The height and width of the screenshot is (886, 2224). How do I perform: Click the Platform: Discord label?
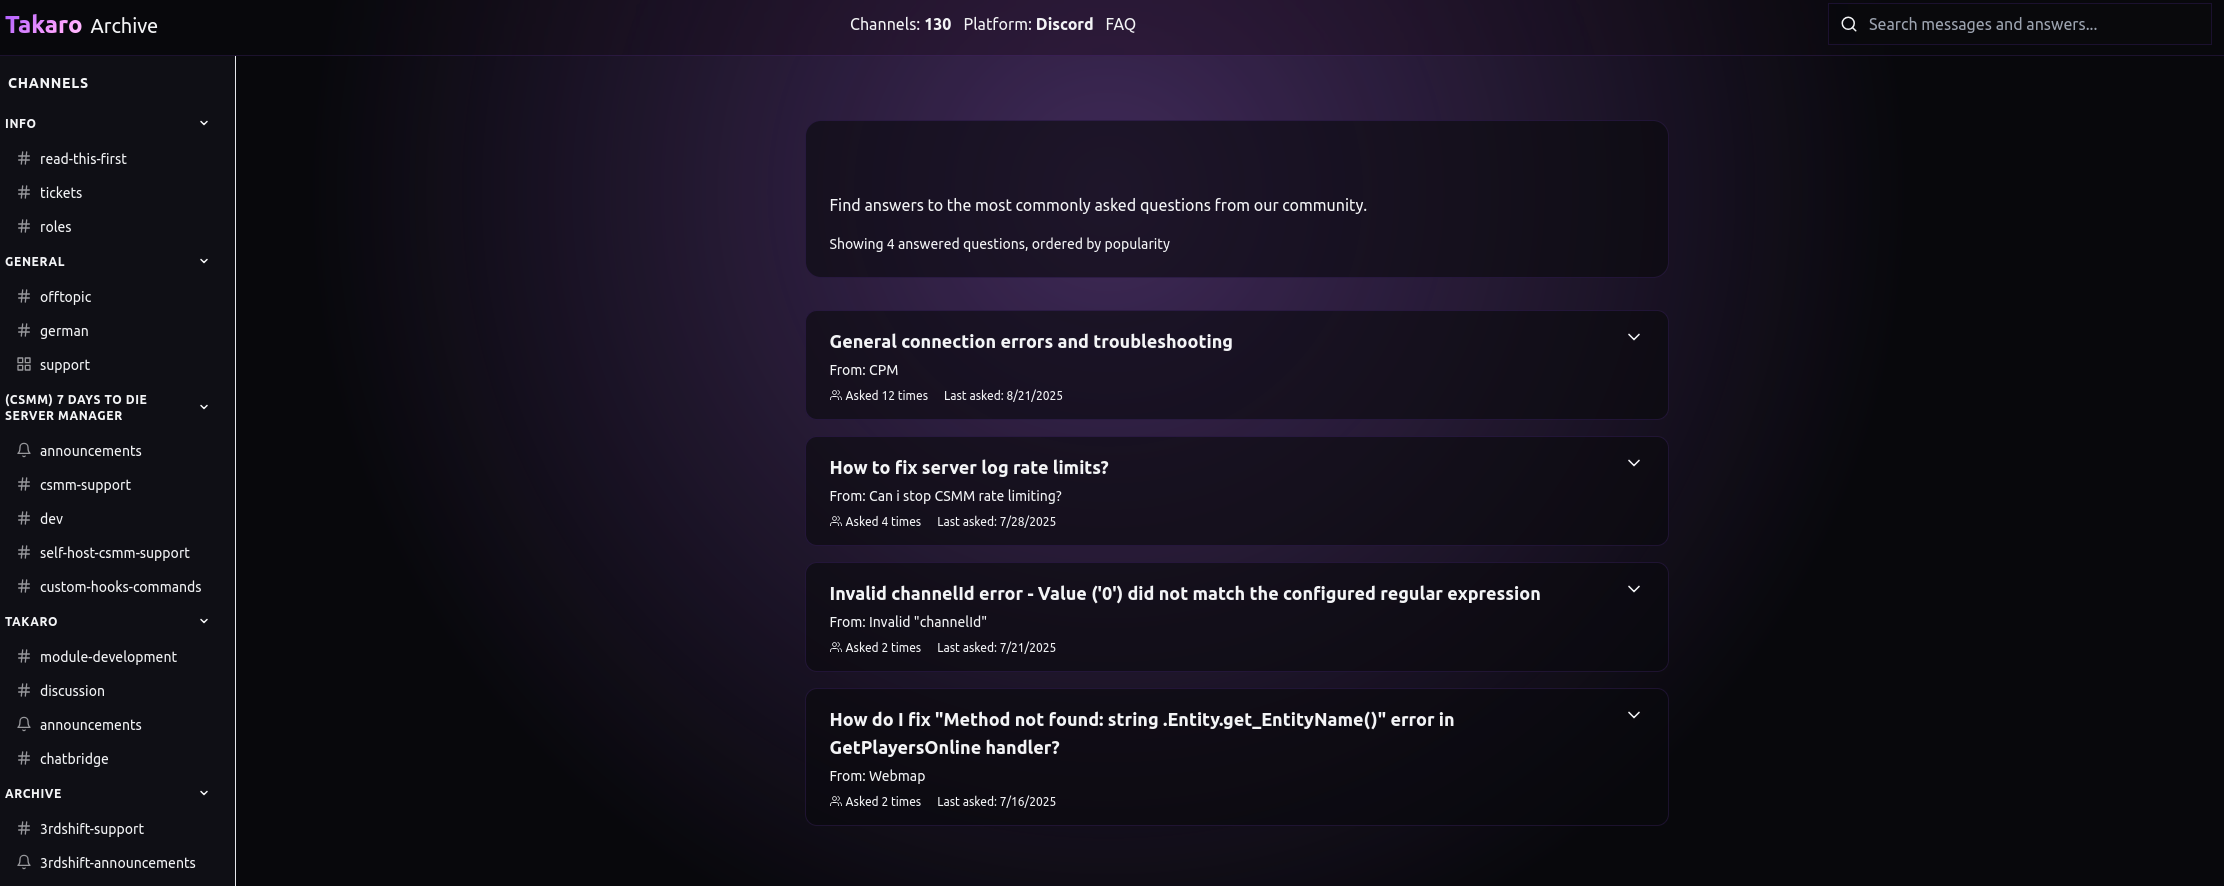pos(1028,24)
